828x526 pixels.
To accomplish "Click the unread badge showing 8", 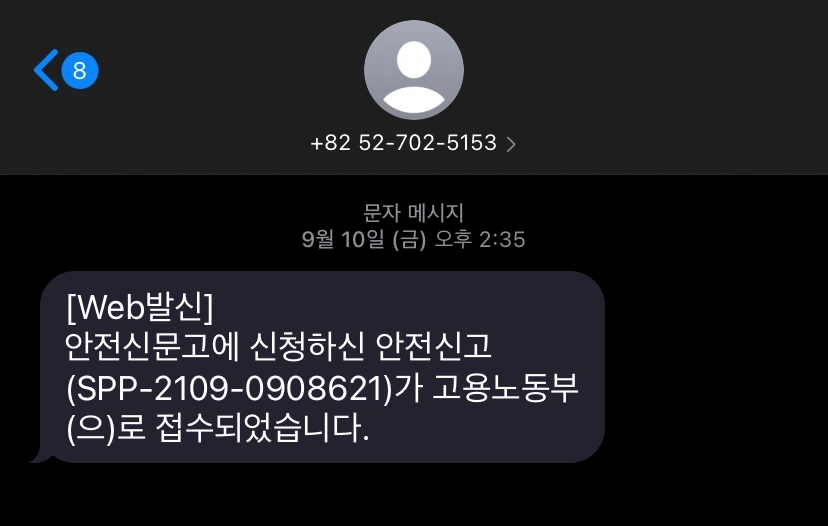I will tap(80, 70).
